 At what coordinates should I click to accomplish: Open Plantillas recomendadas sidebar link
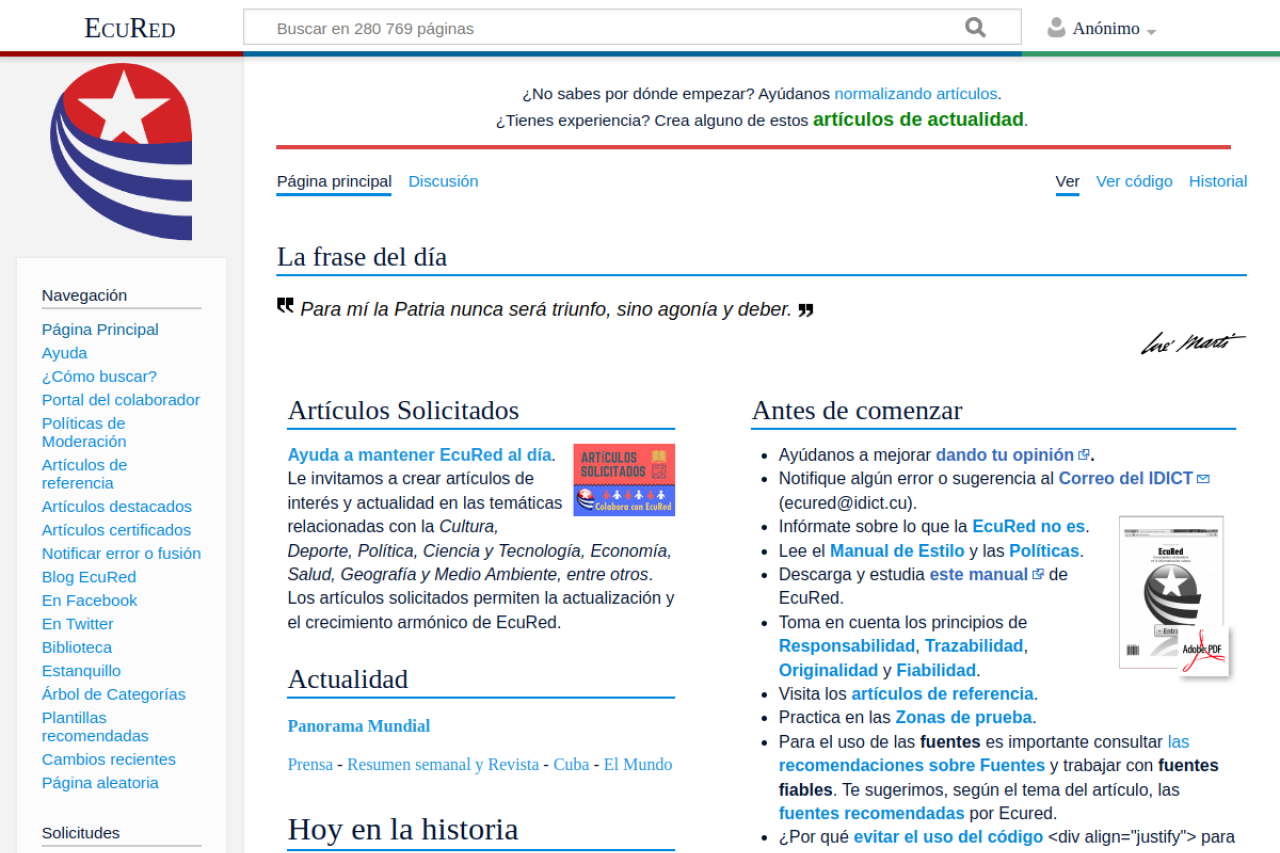click(95, 727)
